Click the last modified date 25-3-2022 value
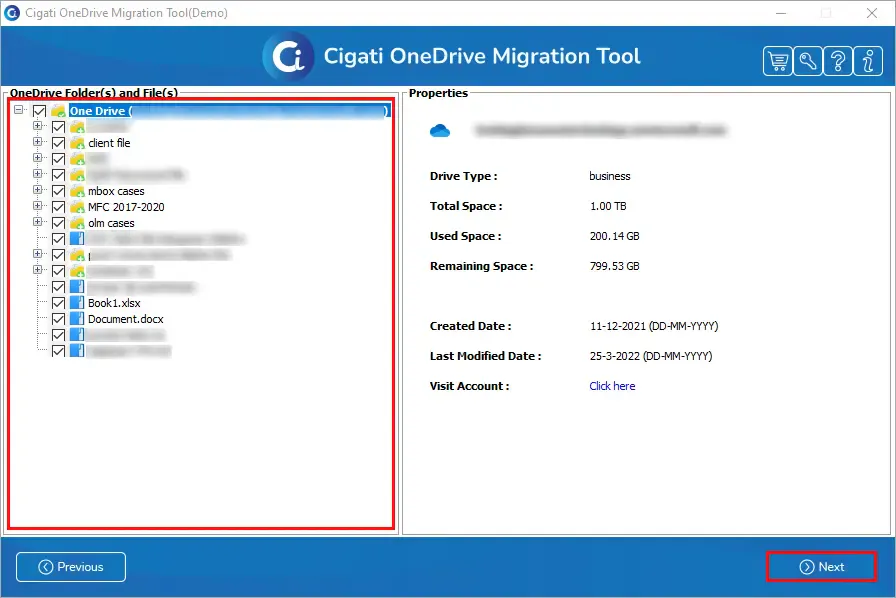Image resolution: width=896 pixels, height=598 pixels. tap(651, 356)
